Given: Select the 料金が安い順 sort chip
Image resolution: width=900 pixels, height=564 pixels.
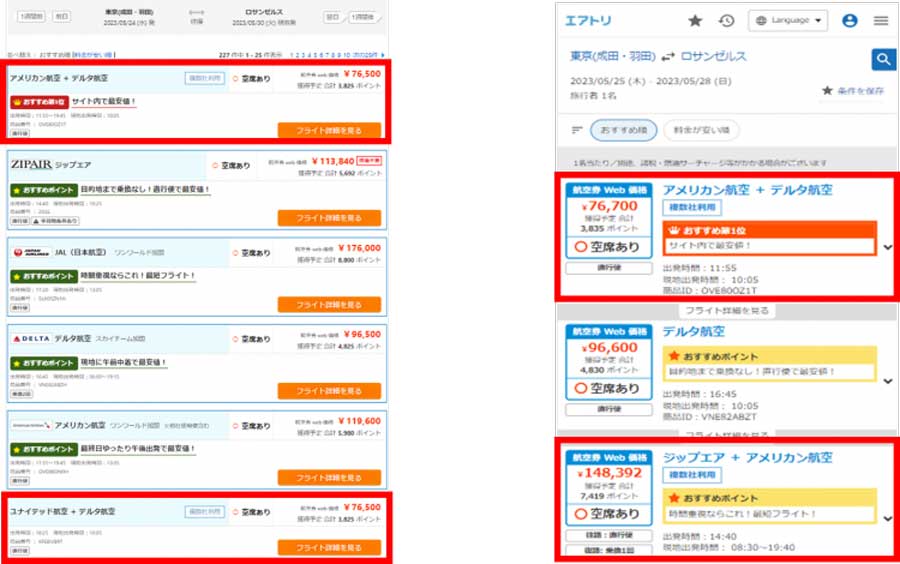Looking at the screenshot, I should 701,130.
